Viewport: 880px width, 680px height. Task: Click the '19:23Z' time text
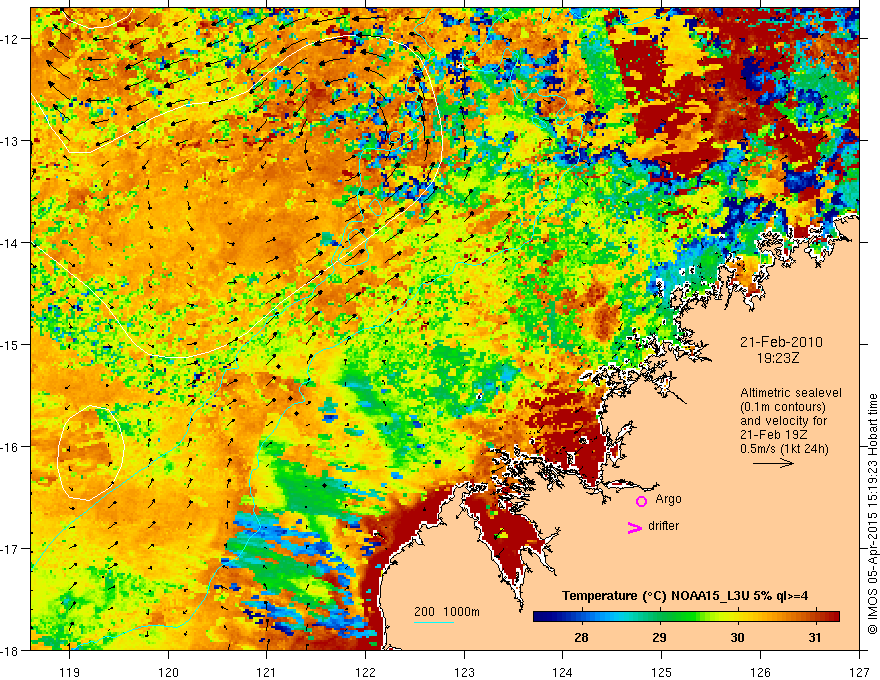click(778, 357)
